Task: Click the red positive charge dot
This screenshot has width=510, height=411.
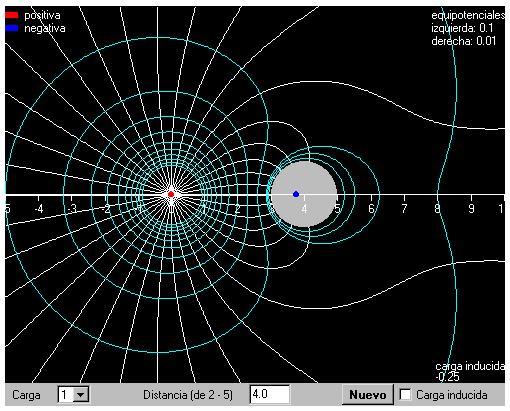Action: click(171, 194)
